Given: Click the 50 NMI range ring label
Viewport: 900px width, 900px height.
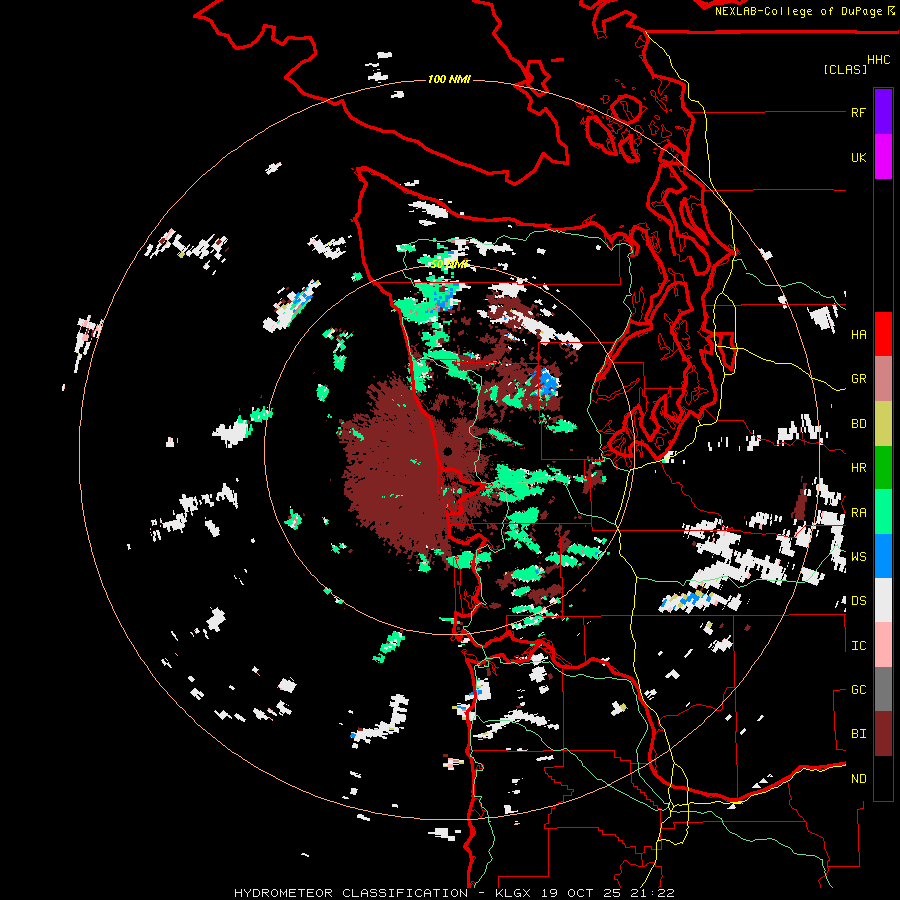Looking at the screenshot, I should pos(451,264).
